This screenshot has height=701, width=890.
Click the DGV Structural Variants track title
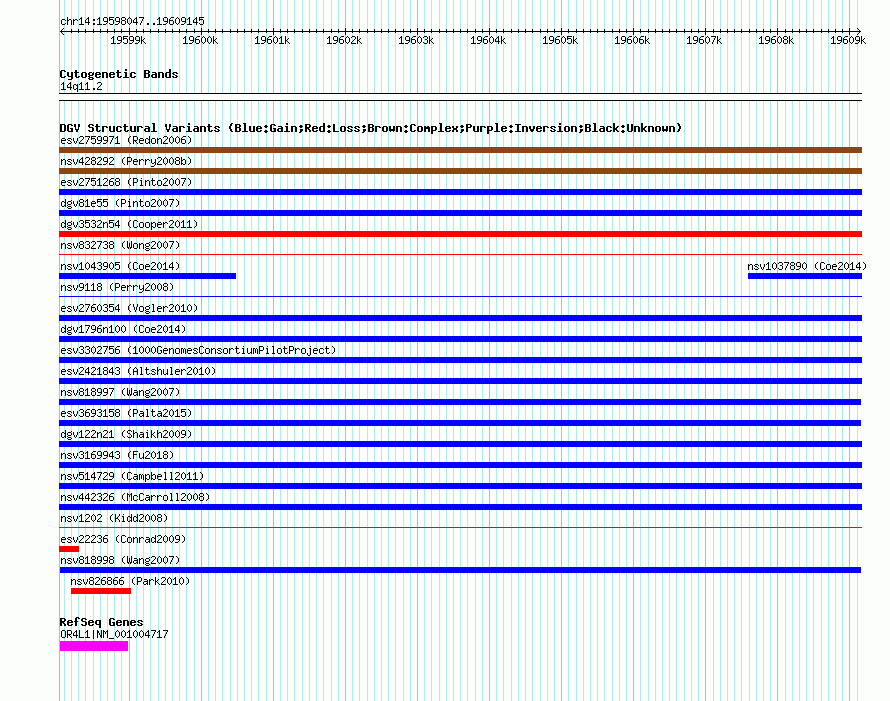[371, 128]
